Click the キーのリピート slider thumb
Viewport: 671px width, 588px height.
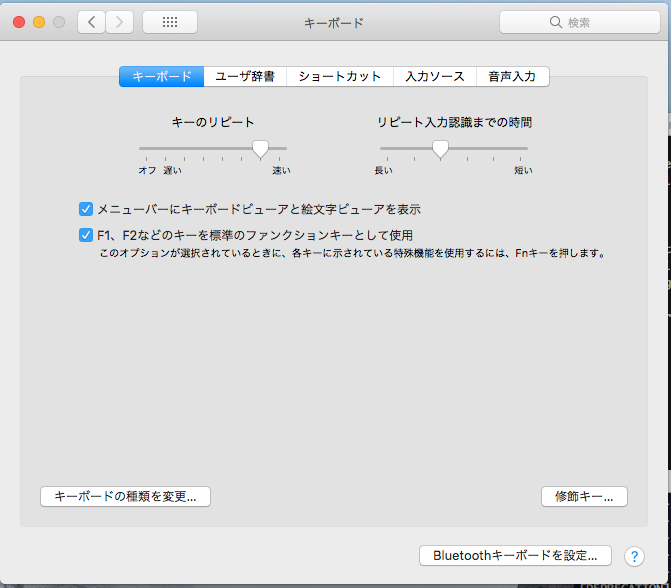coord(260,149)
